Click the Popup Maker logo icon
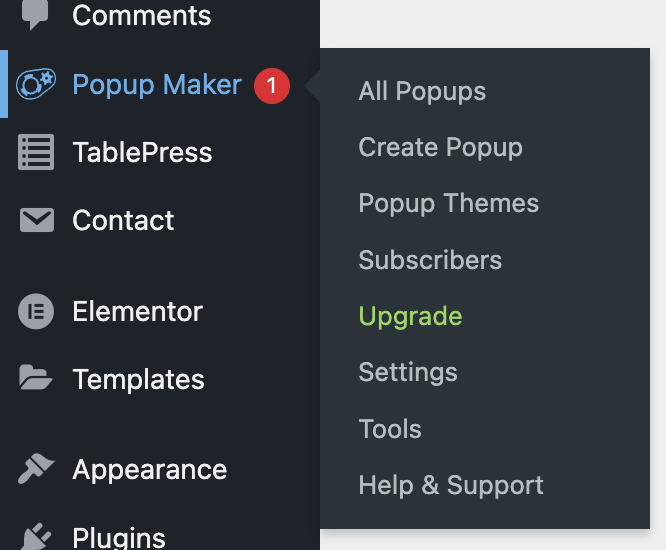Viewport: 666px width, 550px height. tap(36, 83)
